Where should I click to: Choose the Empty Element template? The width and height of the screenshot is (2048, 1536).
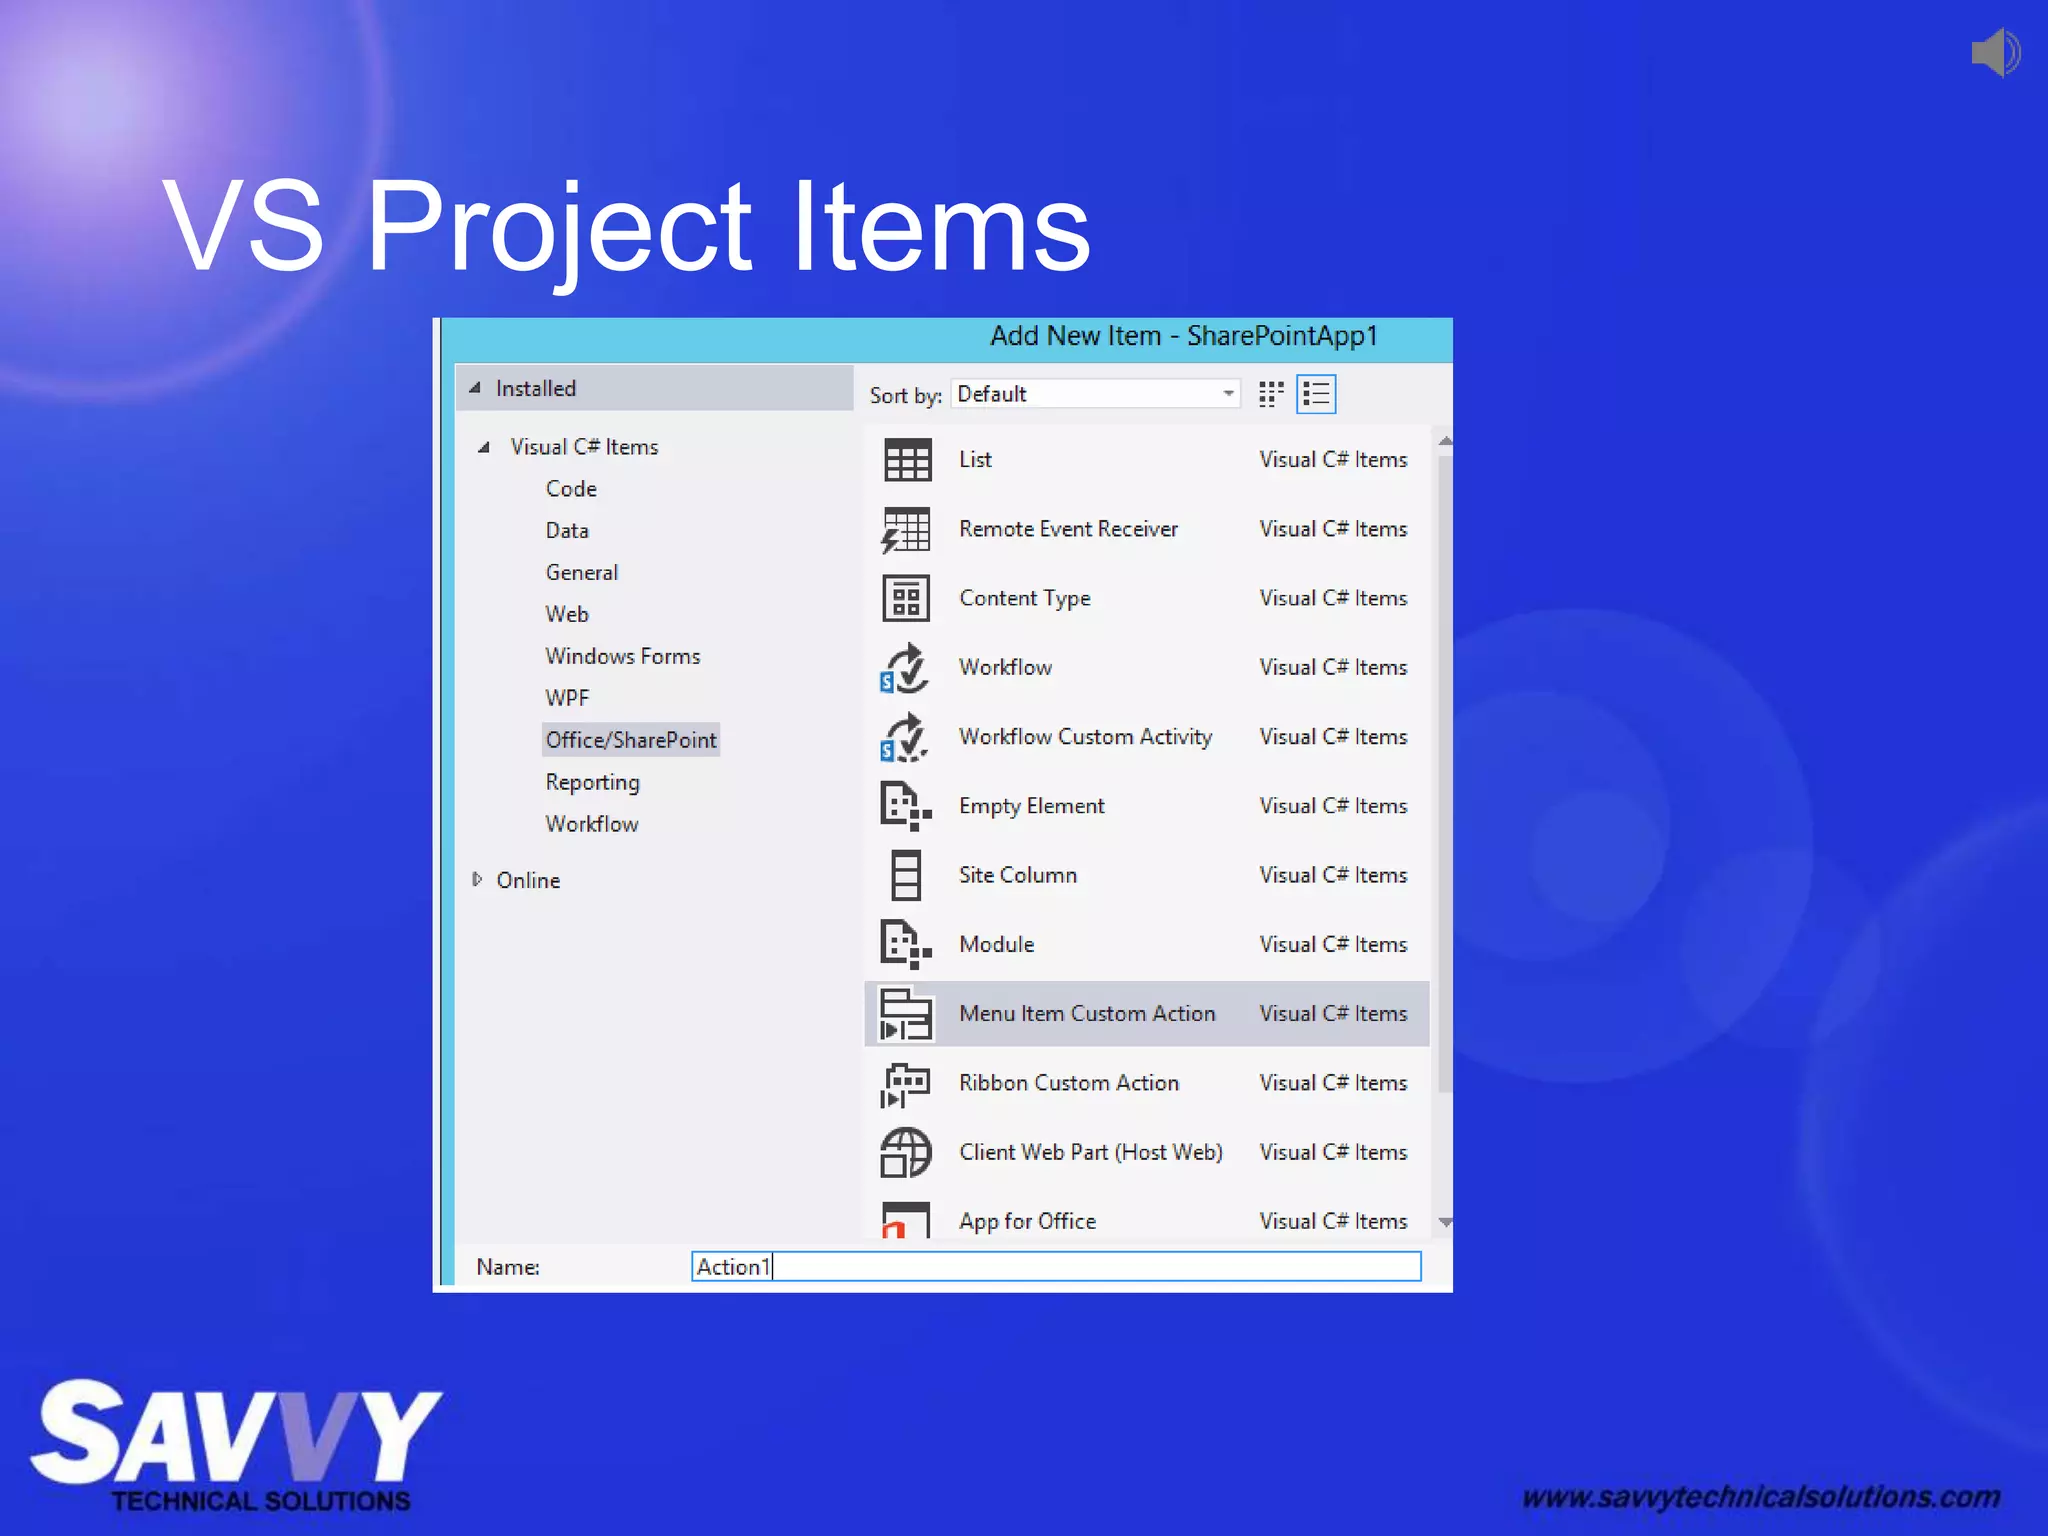[1031, 806]
